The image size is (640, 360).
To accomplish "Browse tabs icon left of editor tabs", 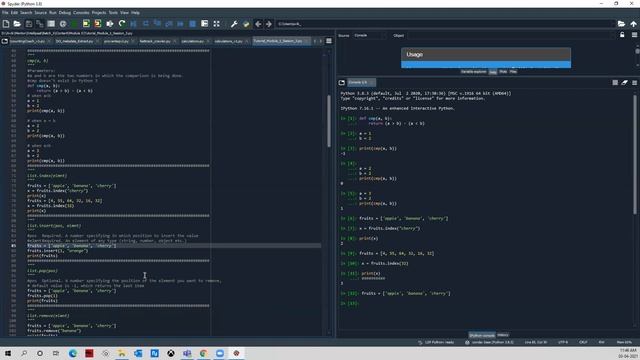I will (x=4, y=41).
